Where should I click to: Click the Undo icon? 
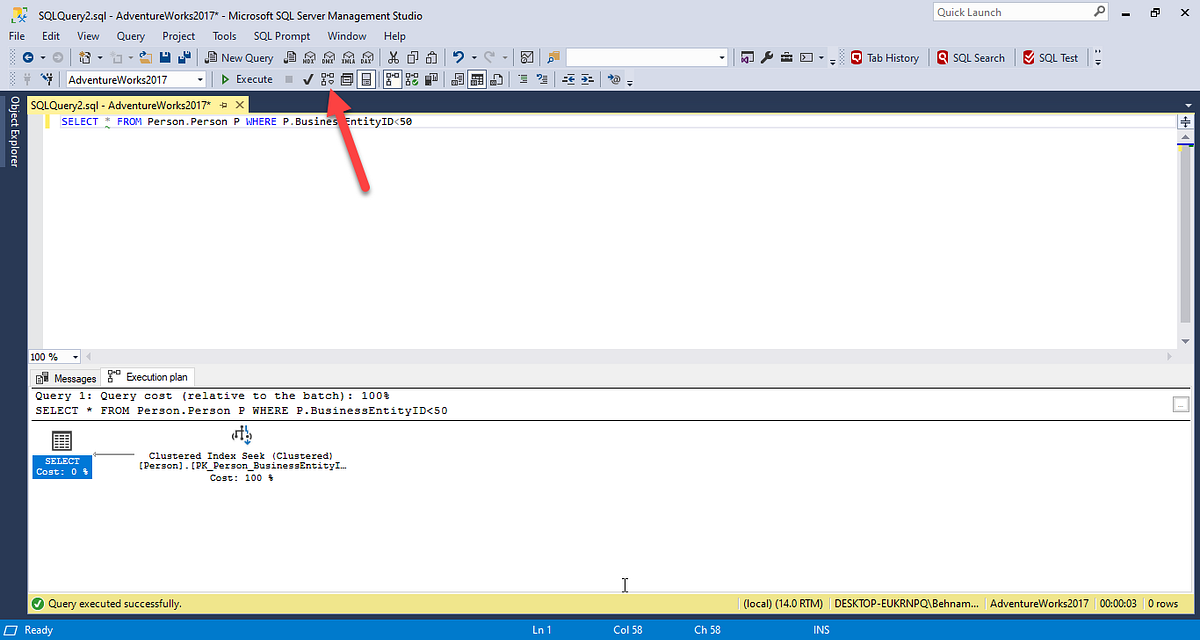tap(460, 57)
